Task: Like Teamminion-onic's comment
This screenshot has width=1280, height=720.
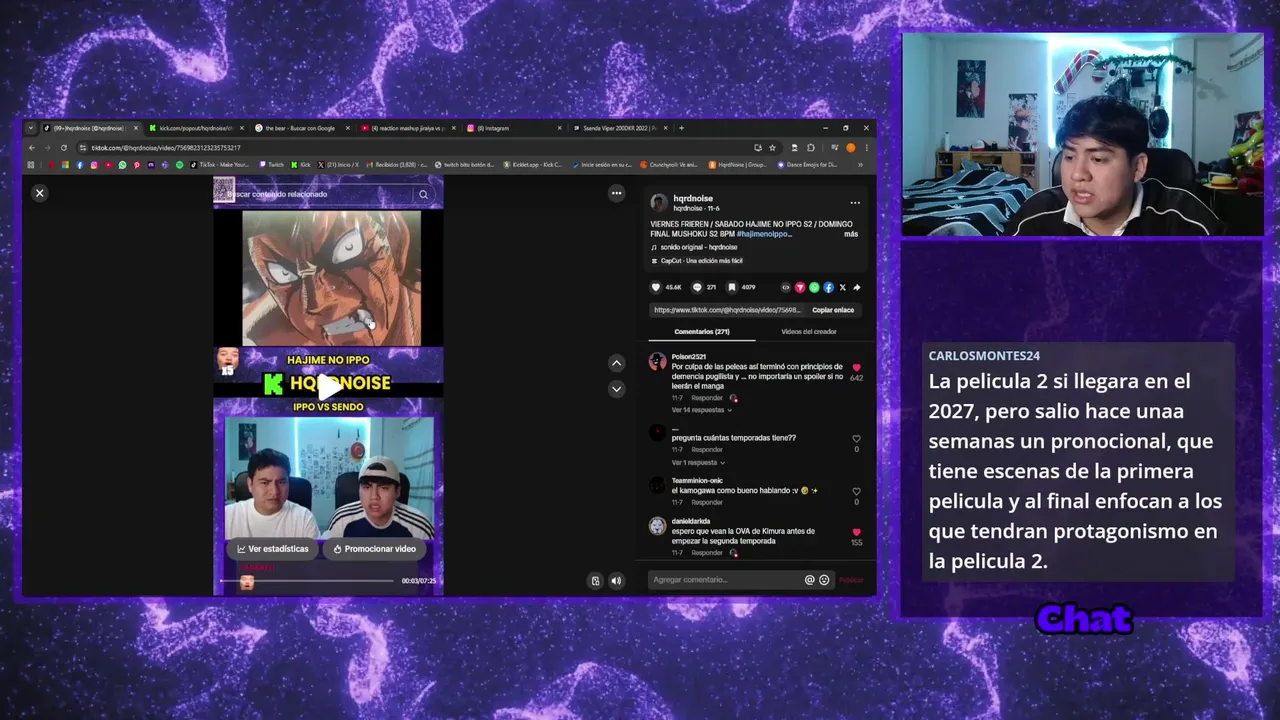Action: pos(856,491)
